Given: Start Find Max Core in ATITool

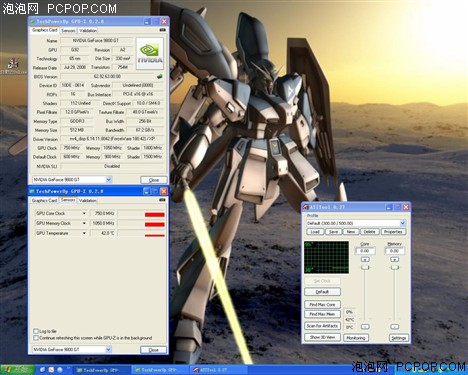Looking at the screenshot, I should point(322,305).
